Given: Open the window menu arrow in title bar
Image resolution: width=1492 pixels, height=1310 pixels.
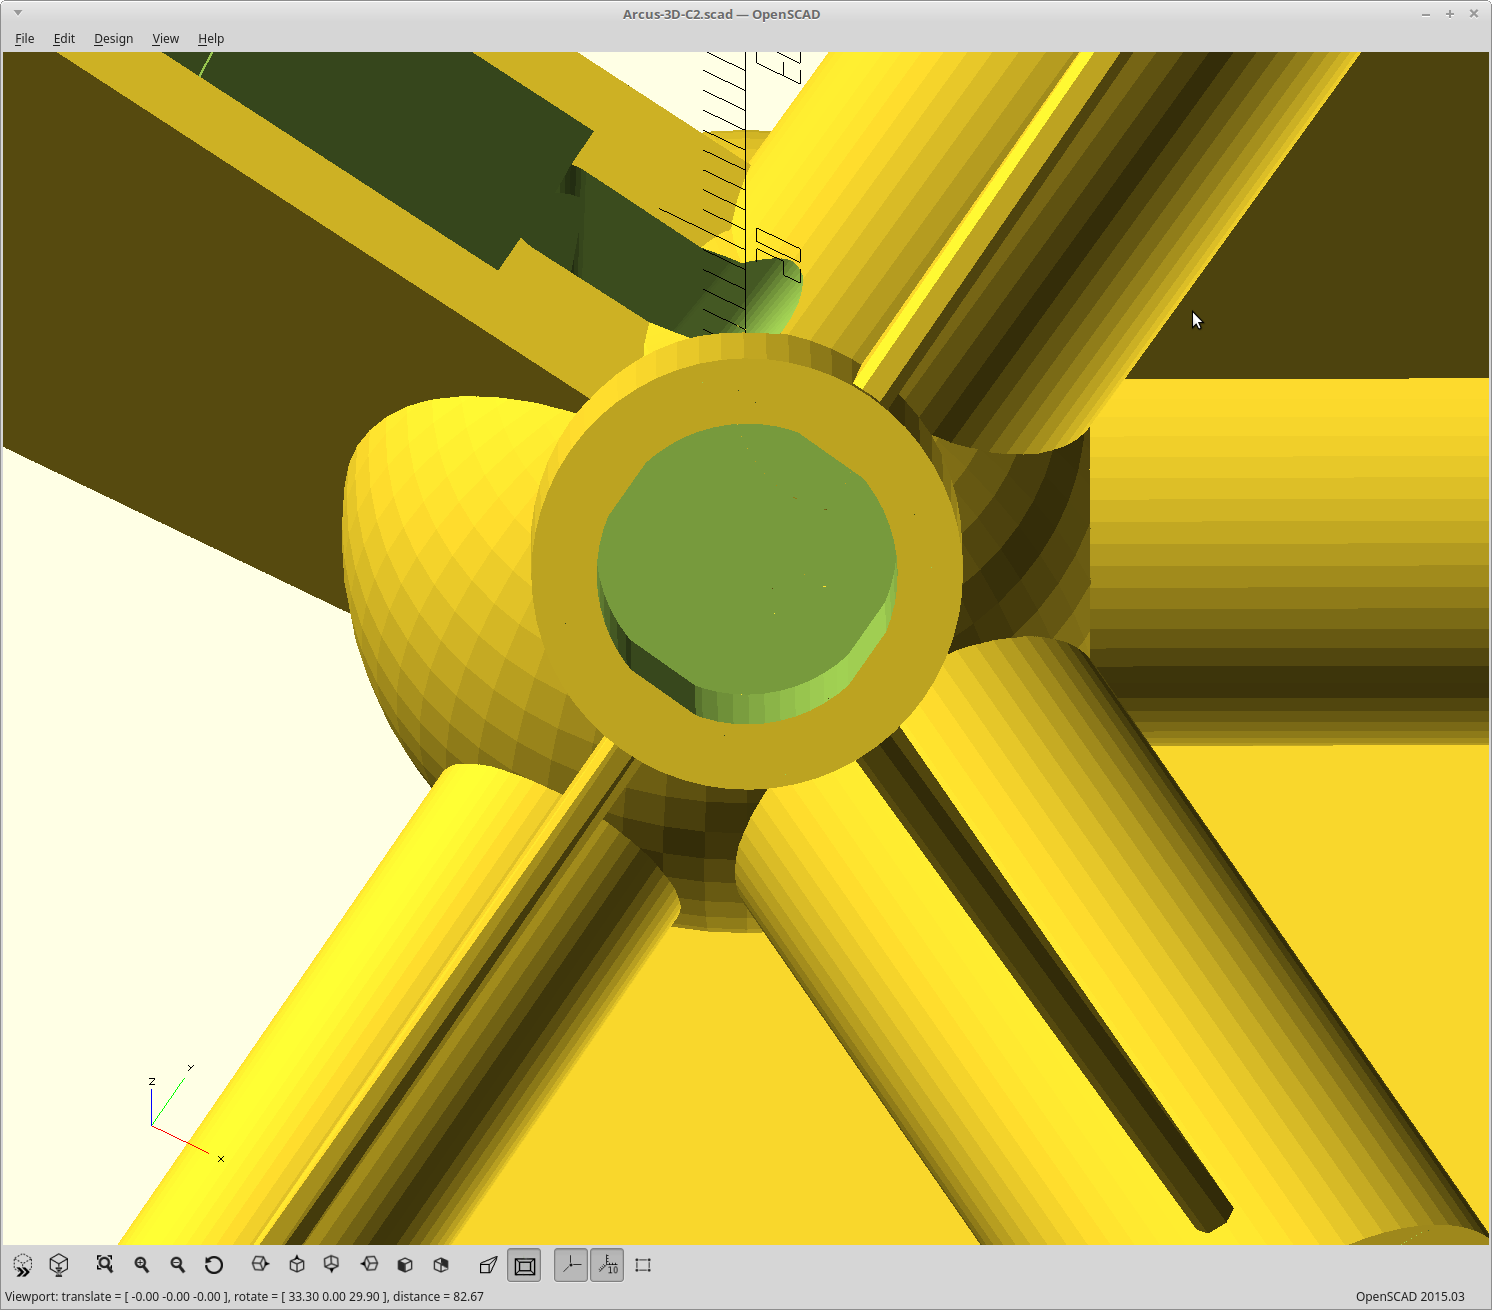Looking at the screenshot, I should (18, 13).
